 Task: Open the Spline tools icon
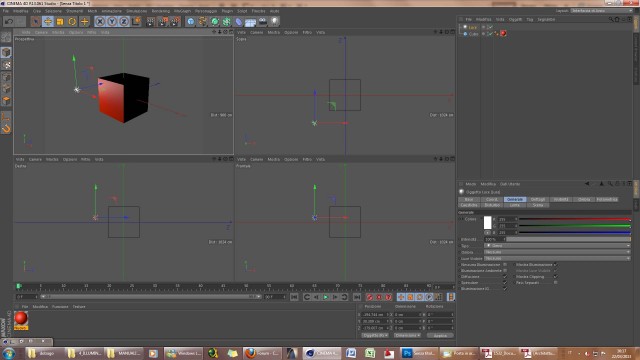click(202, 21)
